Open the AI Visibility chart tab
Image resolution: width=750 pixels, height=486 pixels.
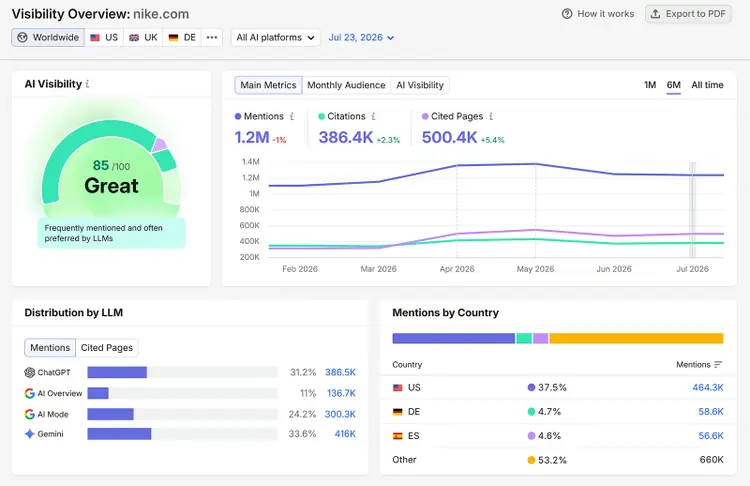pyautogui.click(x=420, y=85)
